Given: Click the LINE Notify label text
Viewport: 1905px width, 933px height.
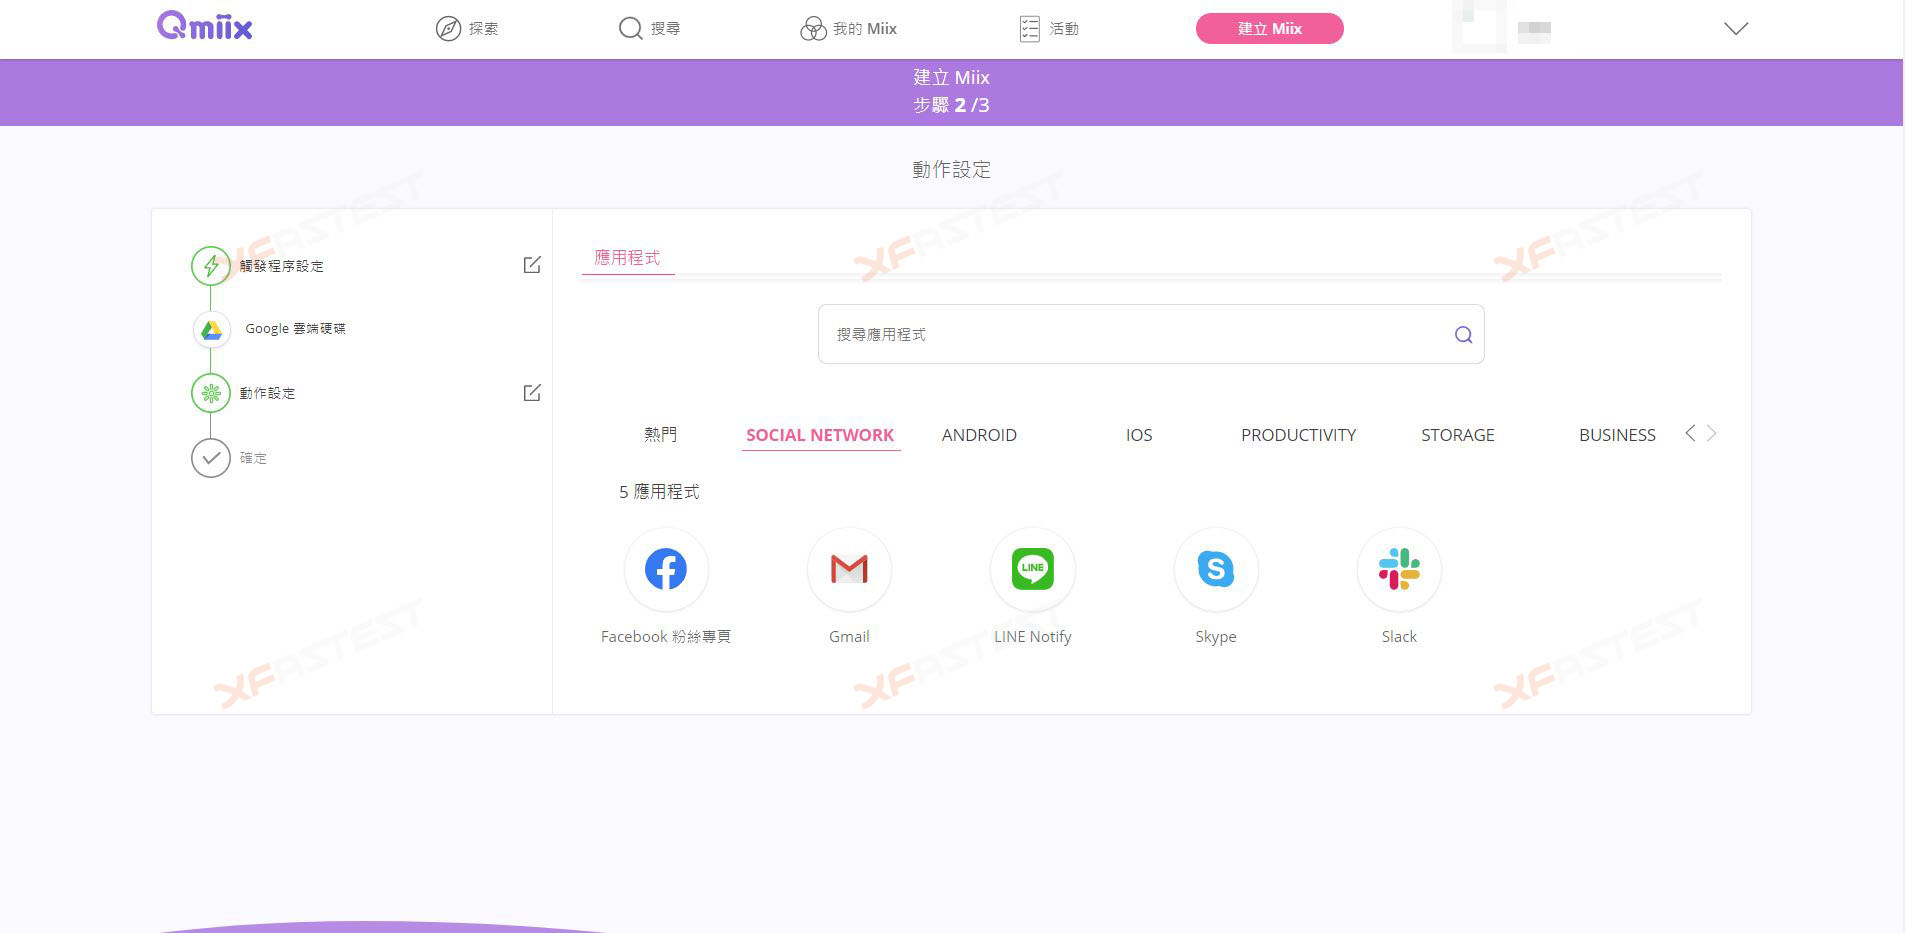Looking at the screenshot, I should coord(1033,637).
